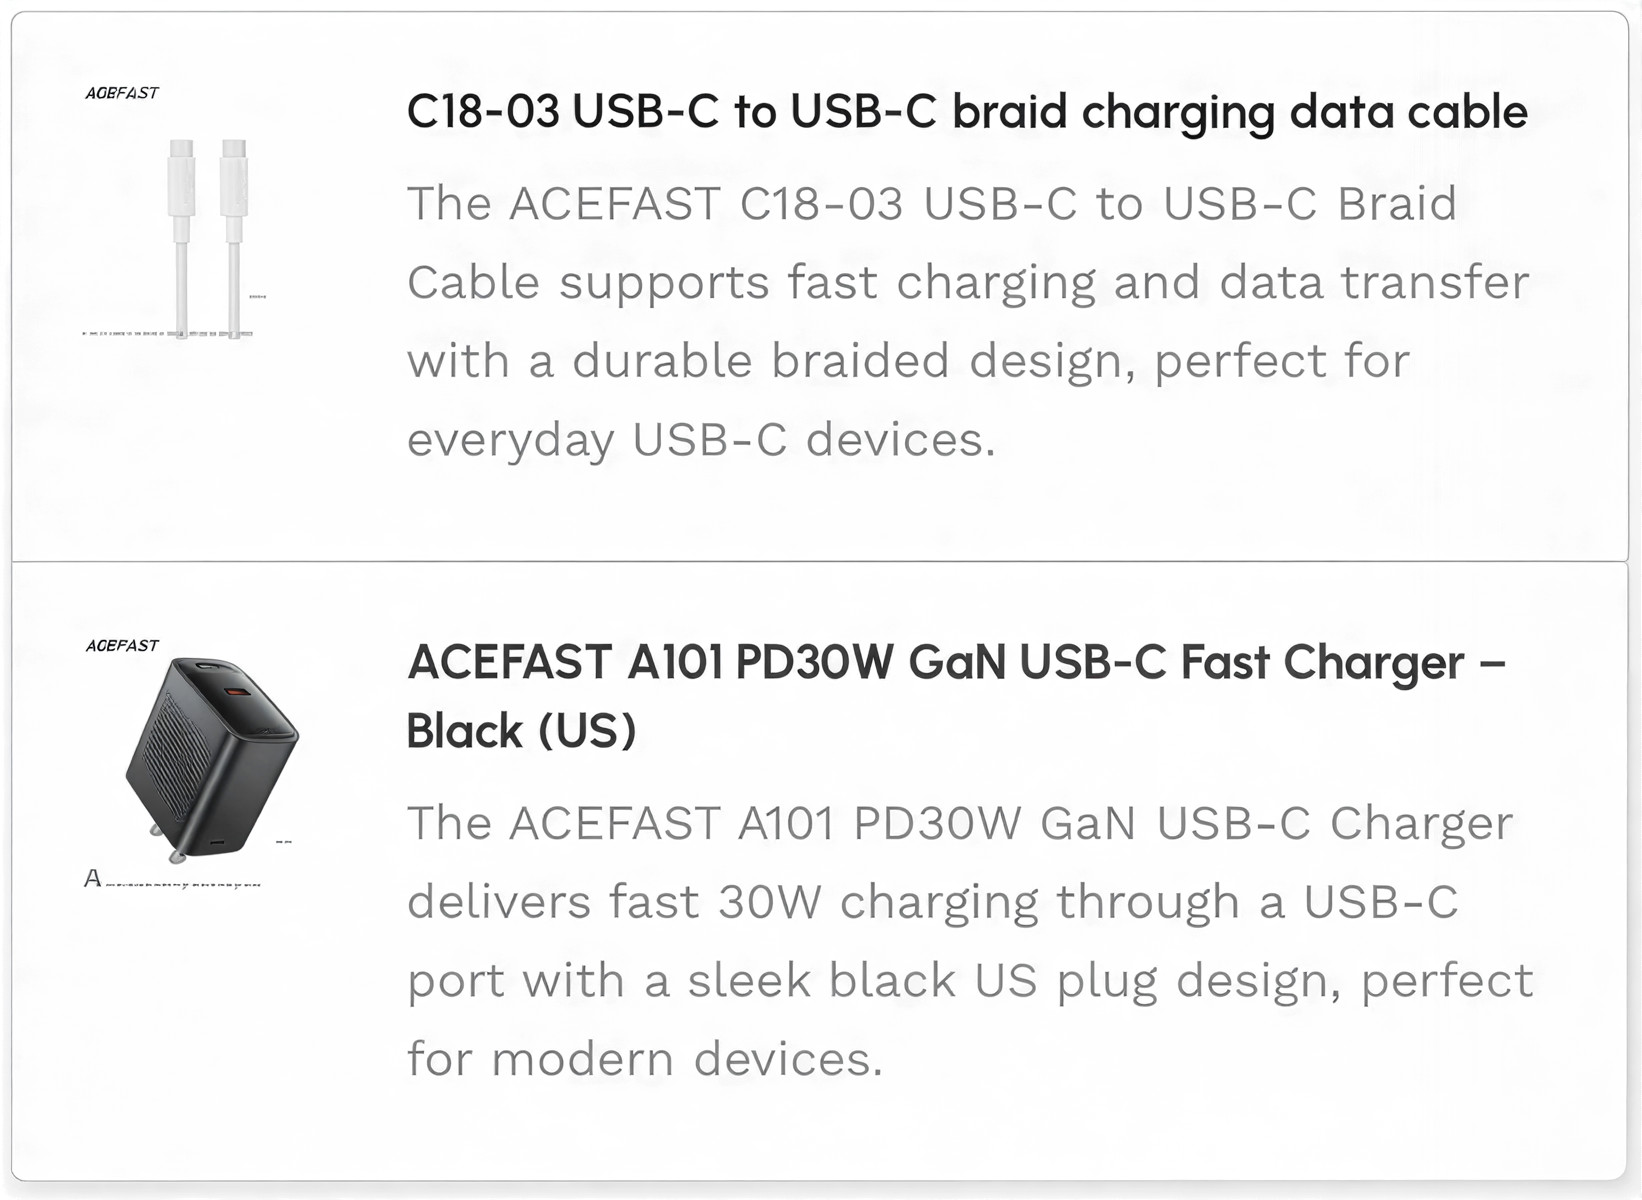1642x1200 pixels.
Task: Click the orange port on the black charger
Action: tap(238, 693)
